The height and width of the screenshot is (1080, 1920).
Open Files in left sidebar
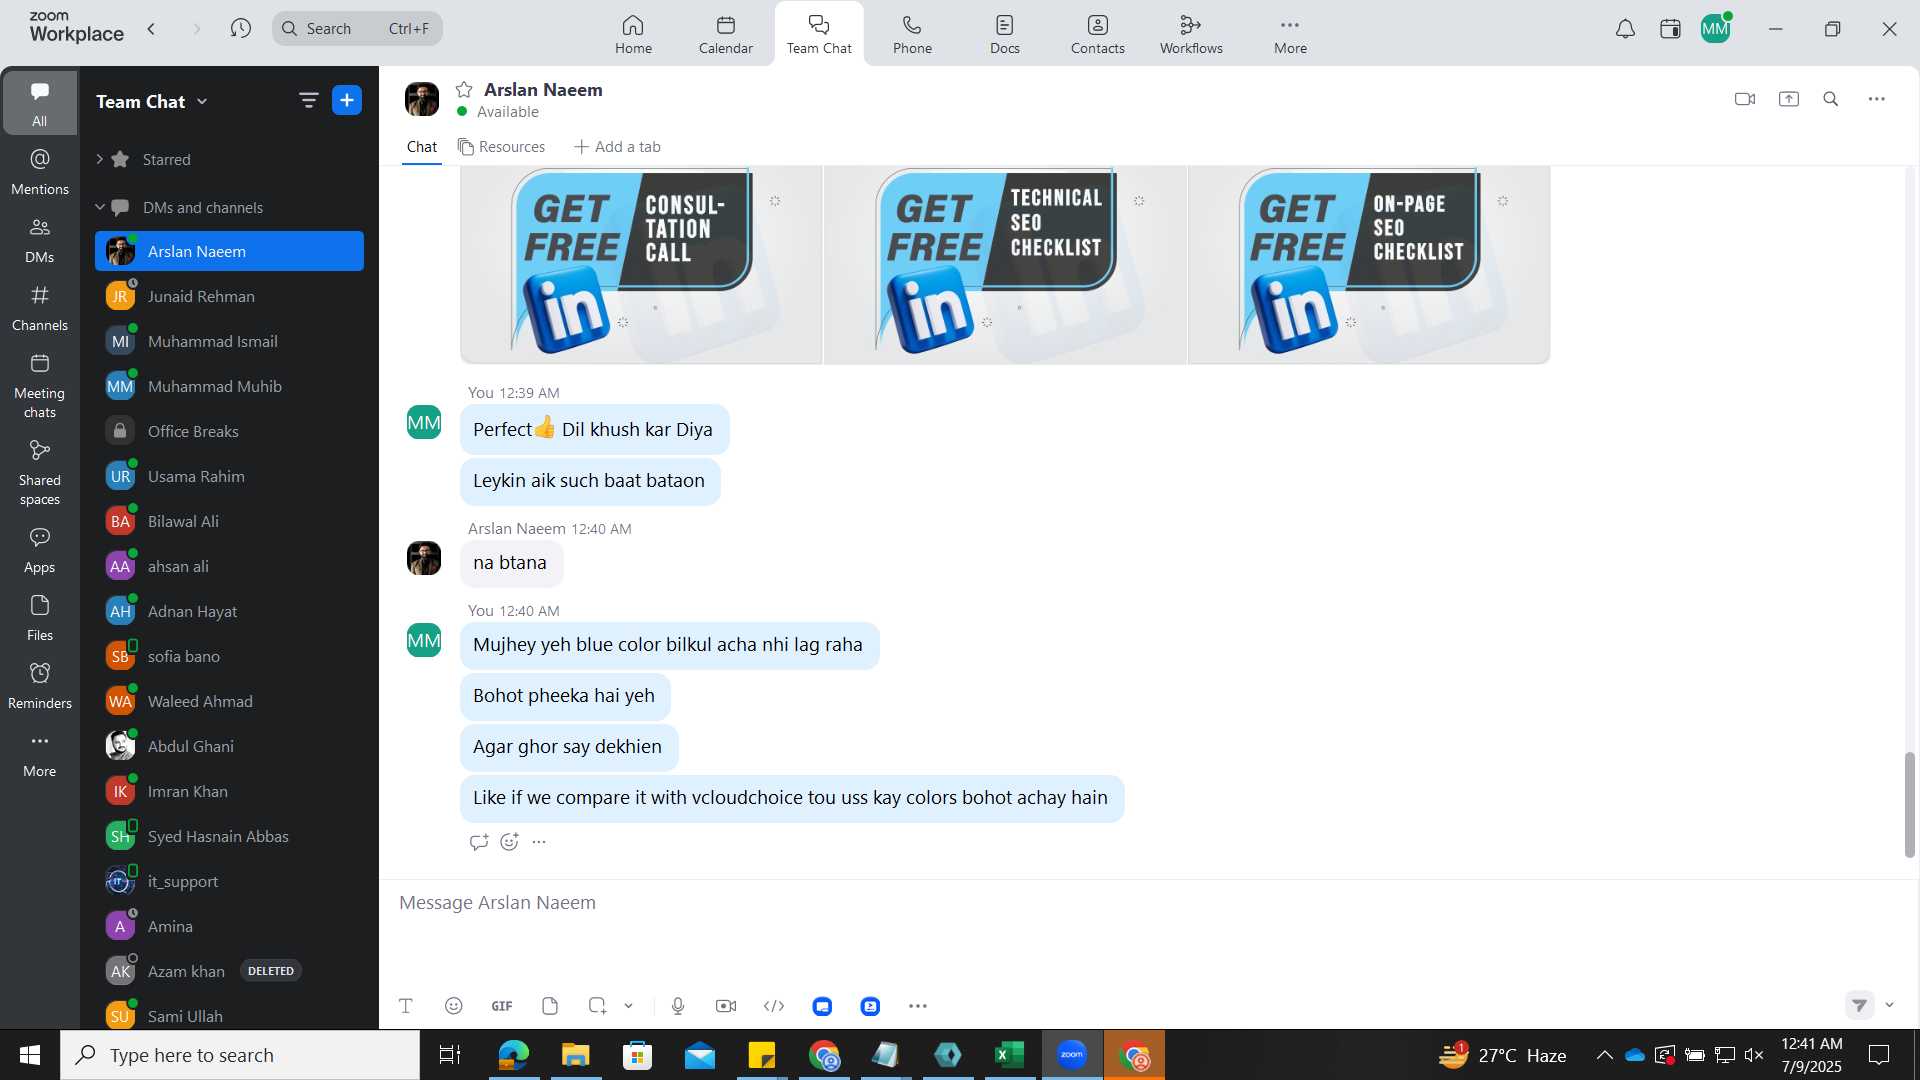point(40,618)
